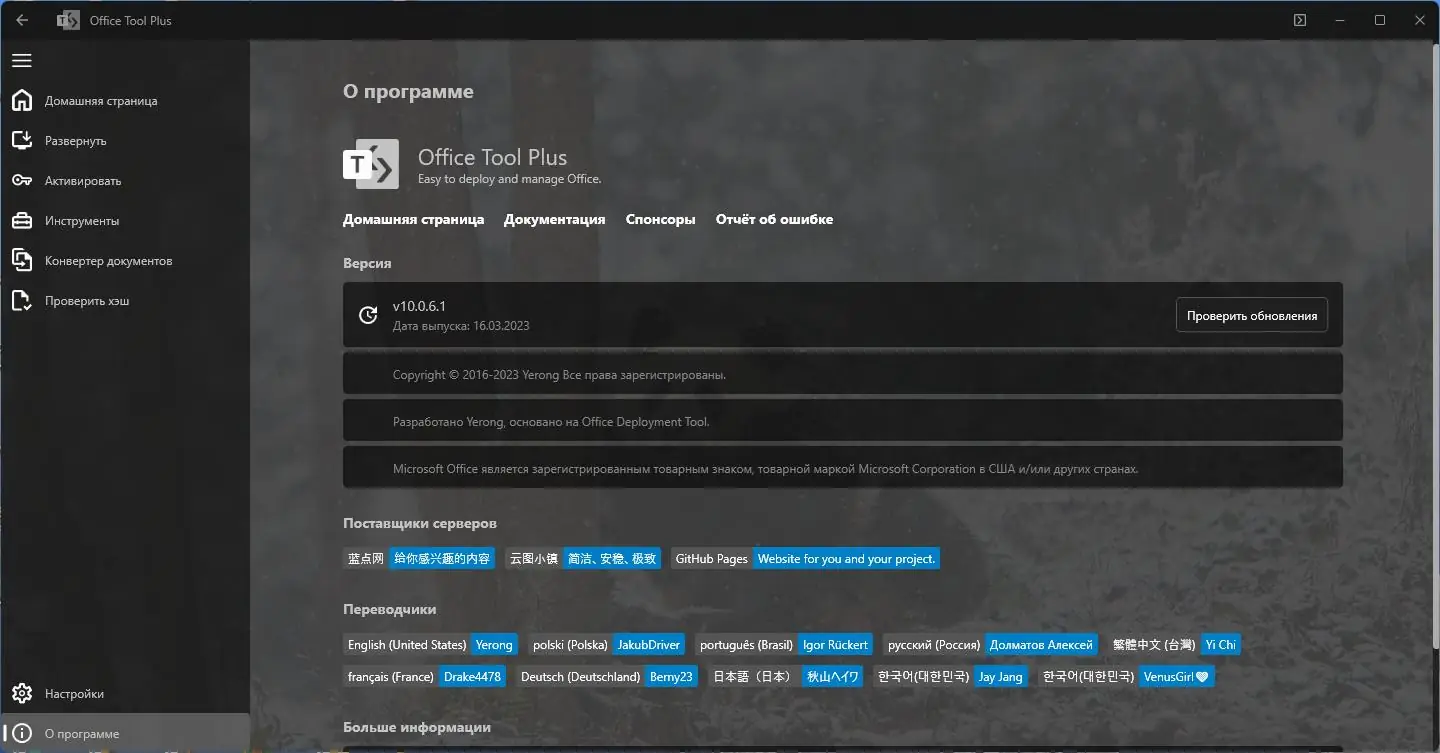Open Домашняя страница in the sidebar
The height and width of the screenshot is (753, 1440).
[125, 101]
